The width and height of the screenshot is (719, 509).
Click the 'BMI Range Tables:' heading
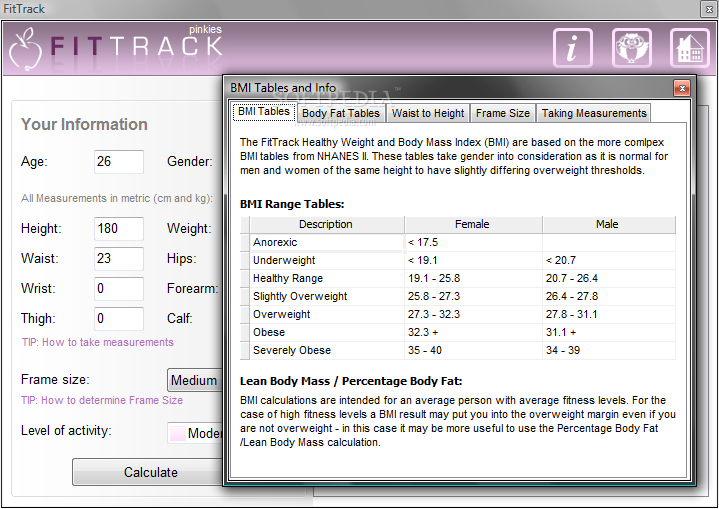click(x=292, y=204)
